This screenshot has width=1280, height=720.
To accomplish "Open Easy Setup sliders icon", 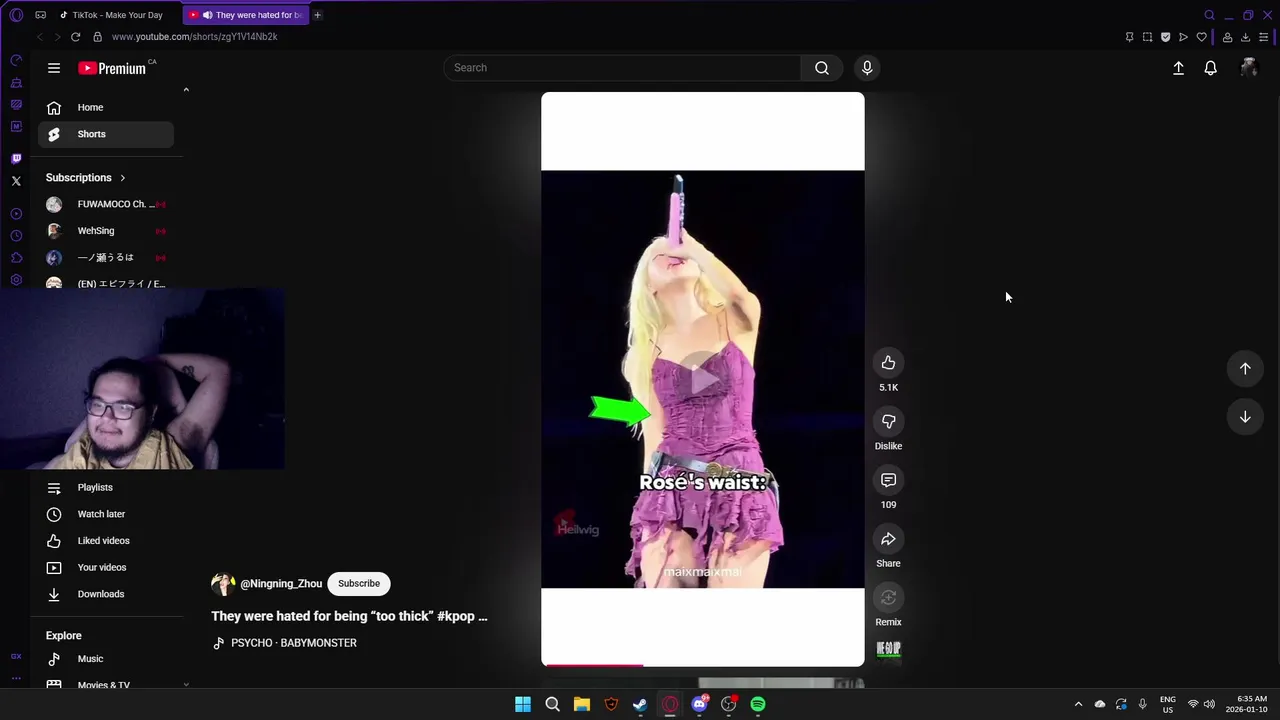I will coord(1263,37).
